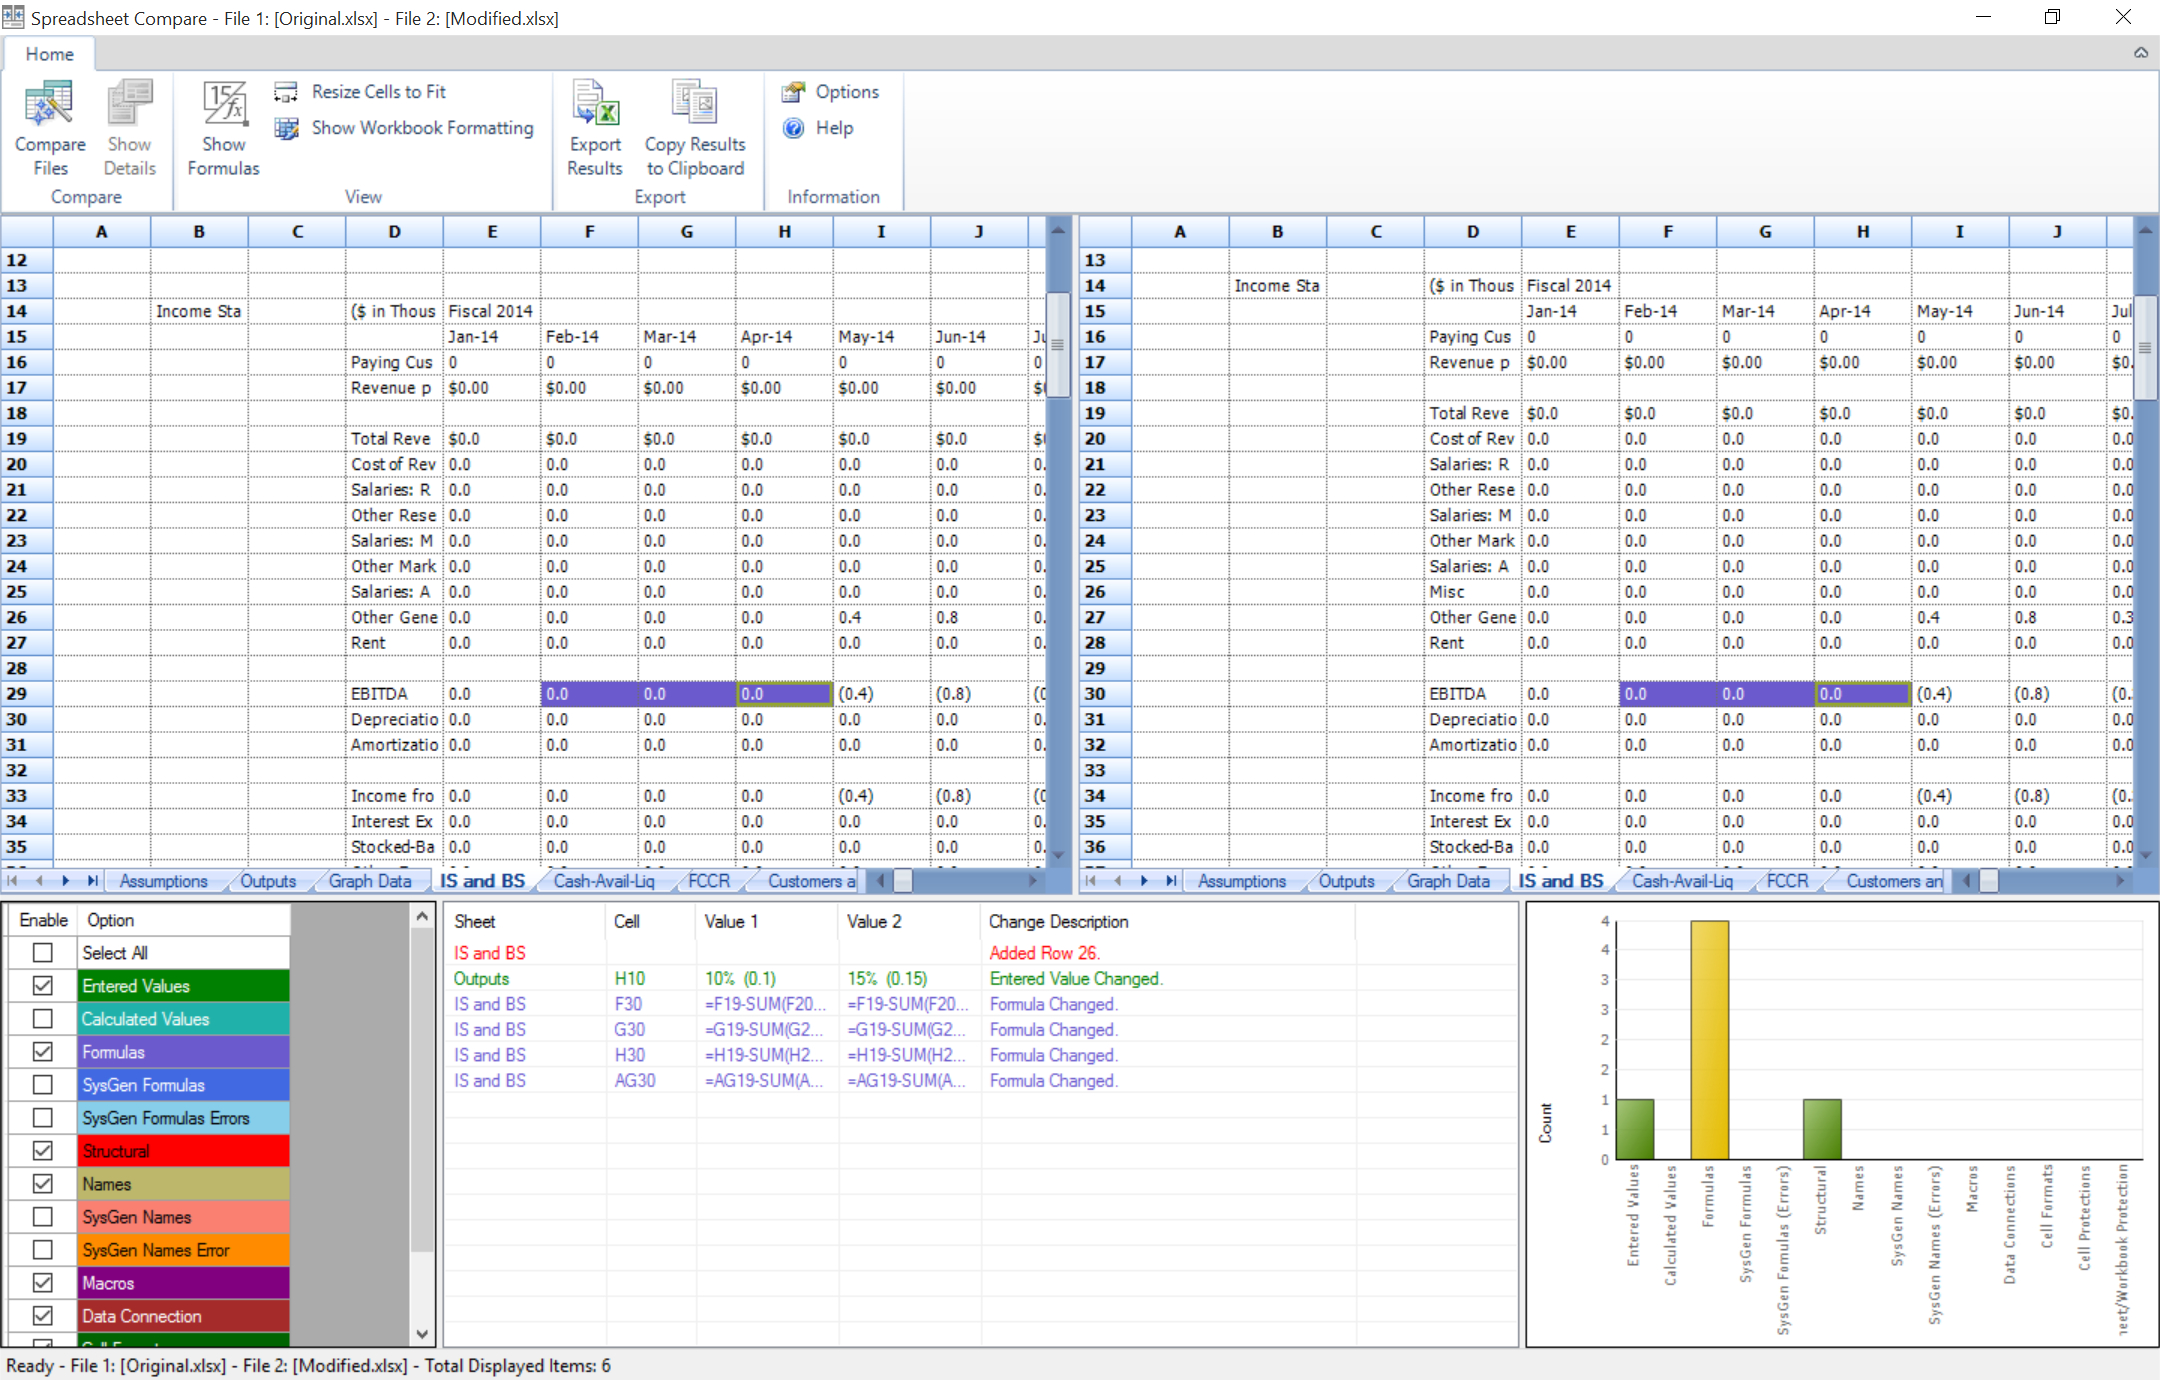The image size is (2160, 1380).
Task: Toggle the Structural checkbox off
Action: pos(43,1150)
